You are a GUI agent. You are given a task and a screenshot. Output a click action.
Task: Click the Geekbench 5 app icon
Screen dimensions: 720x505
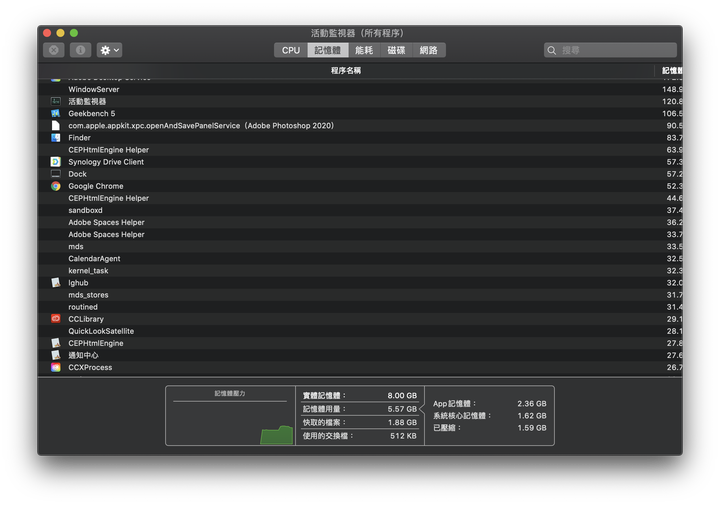(56, 113)
